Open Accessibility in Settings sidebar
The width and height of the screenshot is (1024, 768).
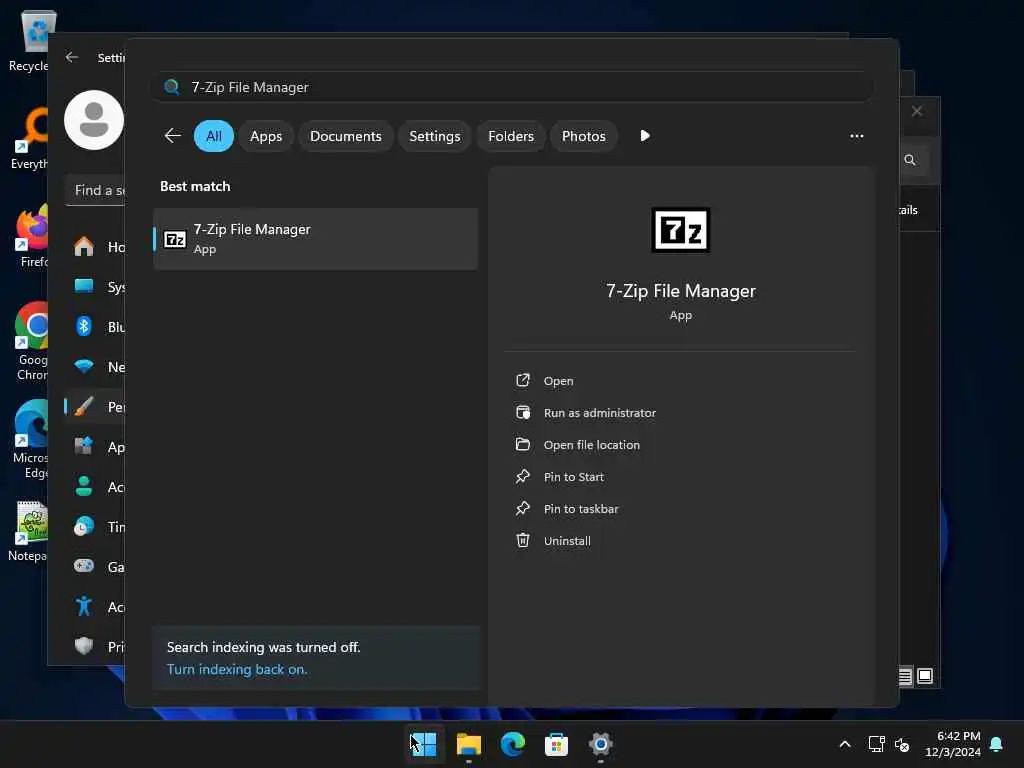tap(95, 607)
